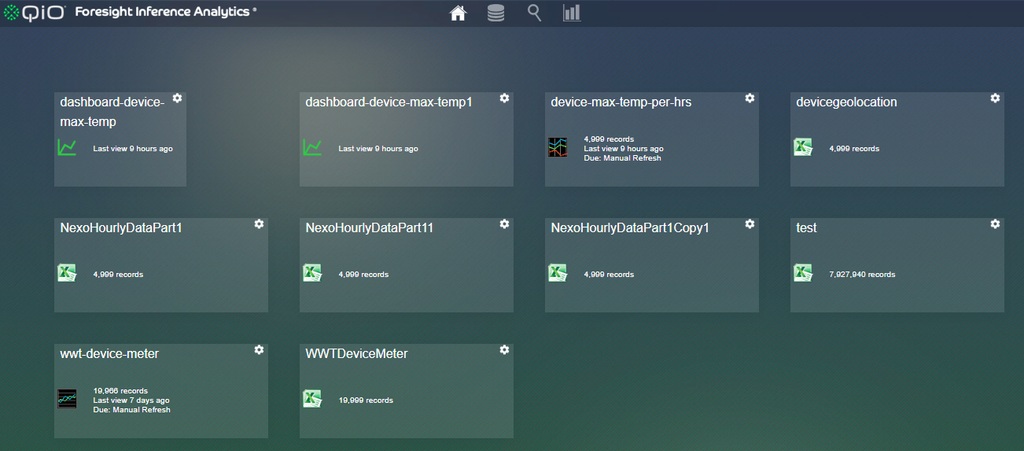Click '4,999 records' on NexoHourlyDataPart1Copy1 card

[609, 274]
